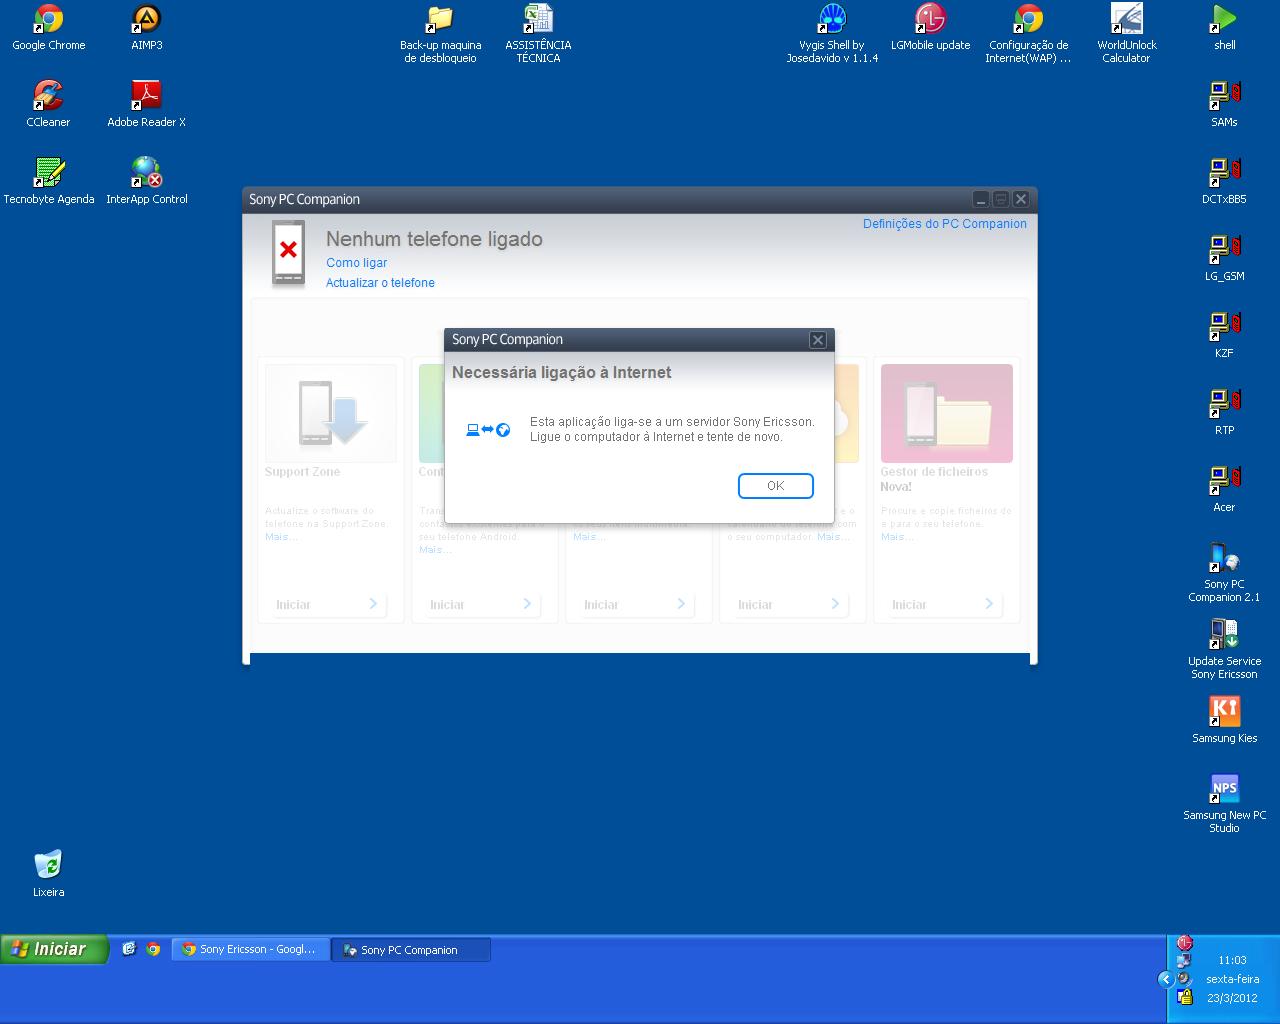Screen dimensions: 1280x1024
Task: Select the Adobe Reader X desktop icon
Action: point(147,104)
